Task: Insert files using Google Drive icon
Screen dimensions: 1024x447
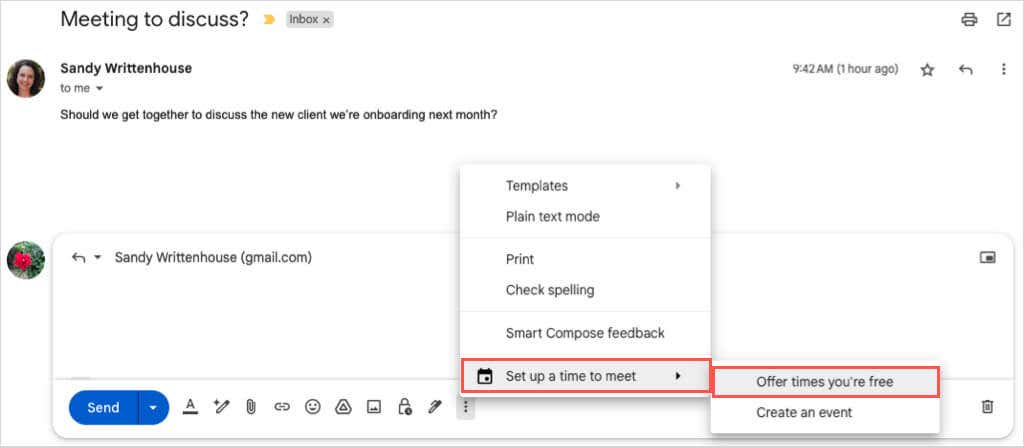Action: click(343, 407)
